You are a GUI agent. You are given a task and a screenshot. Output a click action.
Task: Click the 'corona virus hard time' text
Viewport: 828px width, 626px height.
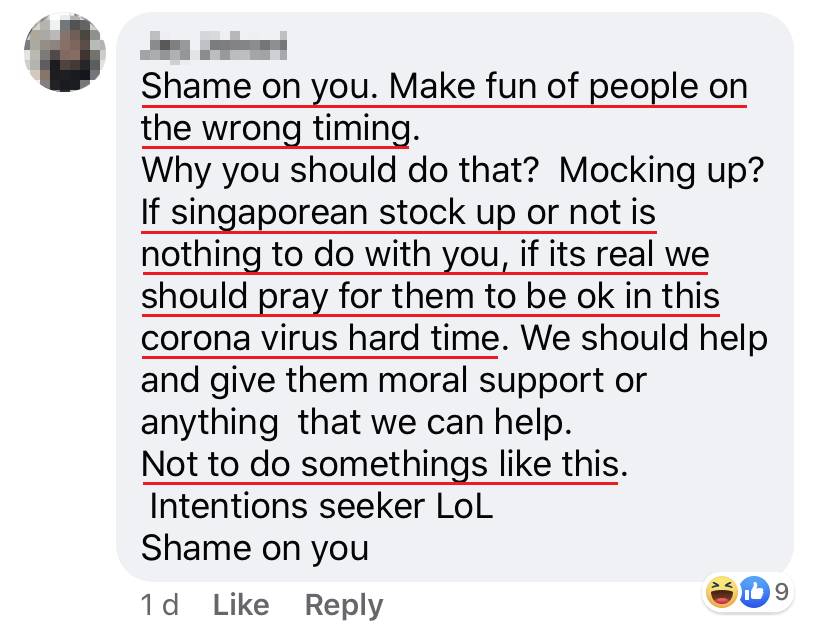[320, 338]
